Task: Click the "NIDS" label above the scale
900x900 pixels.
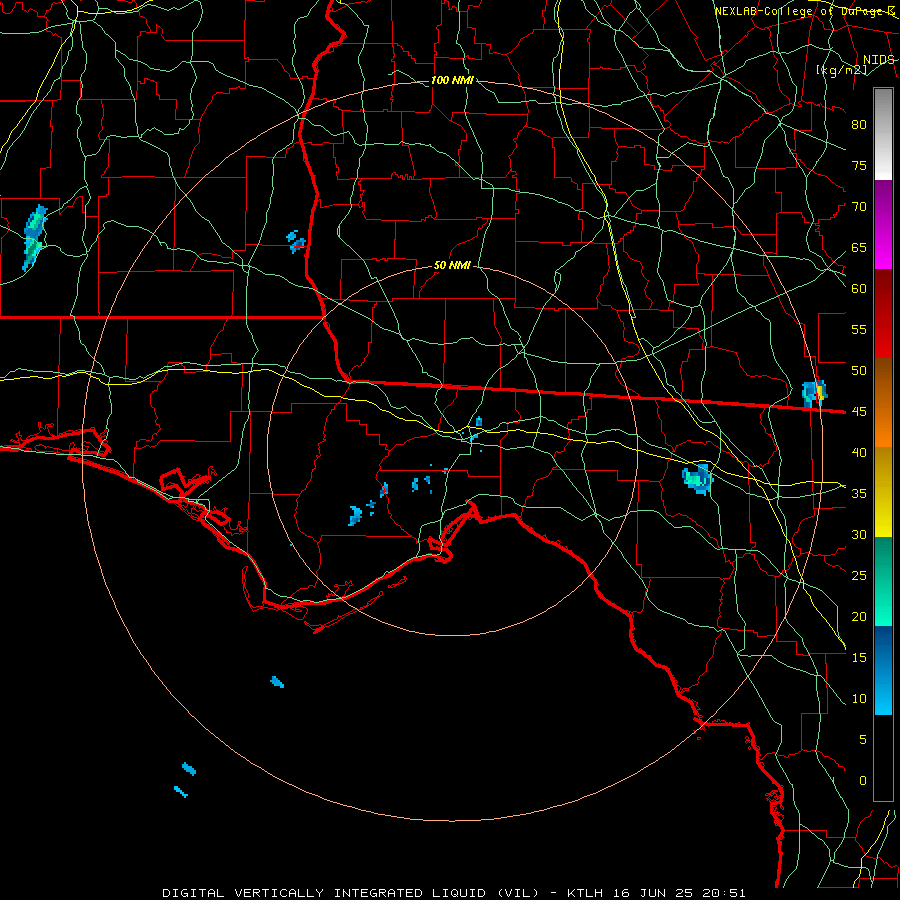Action: (x=878, y=60)
